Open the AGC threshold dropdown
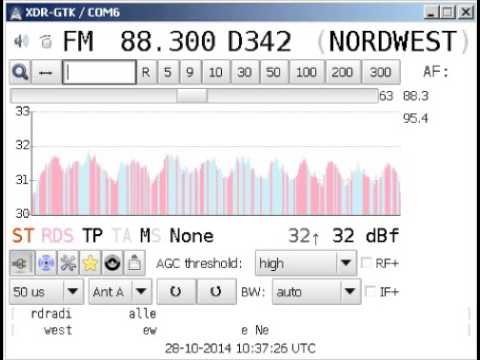 coord(306,263)
